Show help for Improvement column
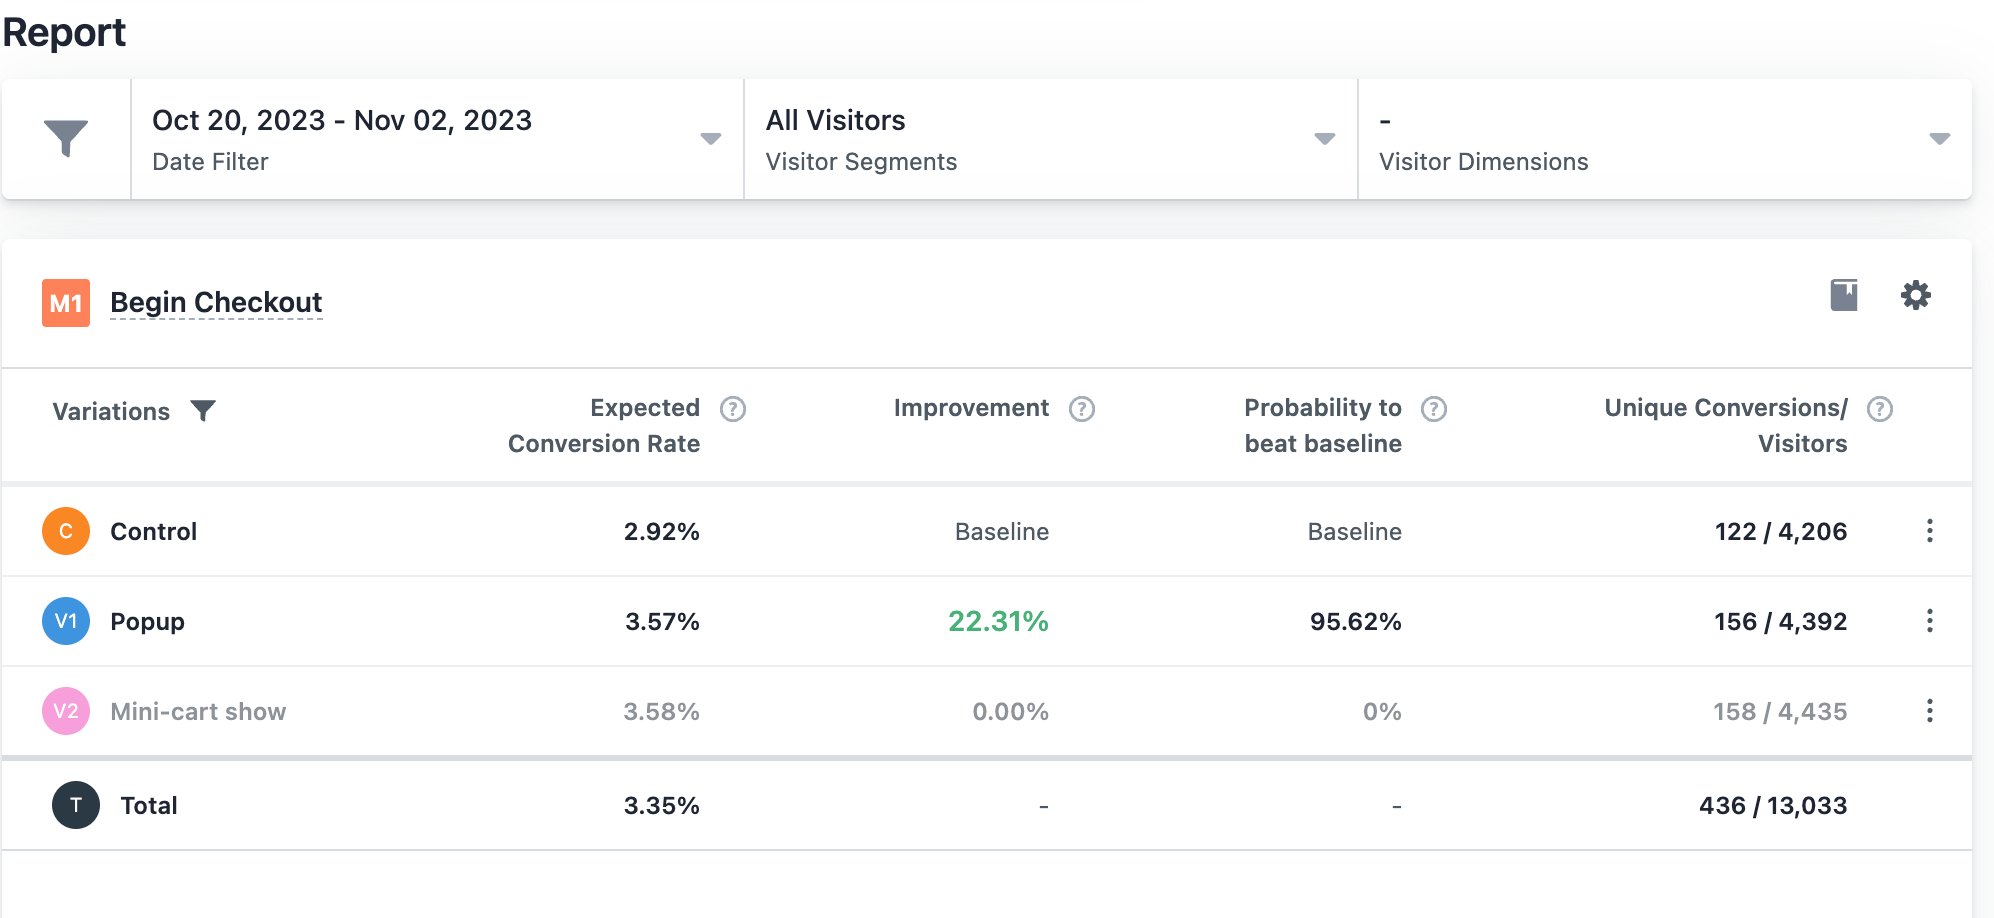This screenshot has height=918, width=1994. pos(1082,409)
